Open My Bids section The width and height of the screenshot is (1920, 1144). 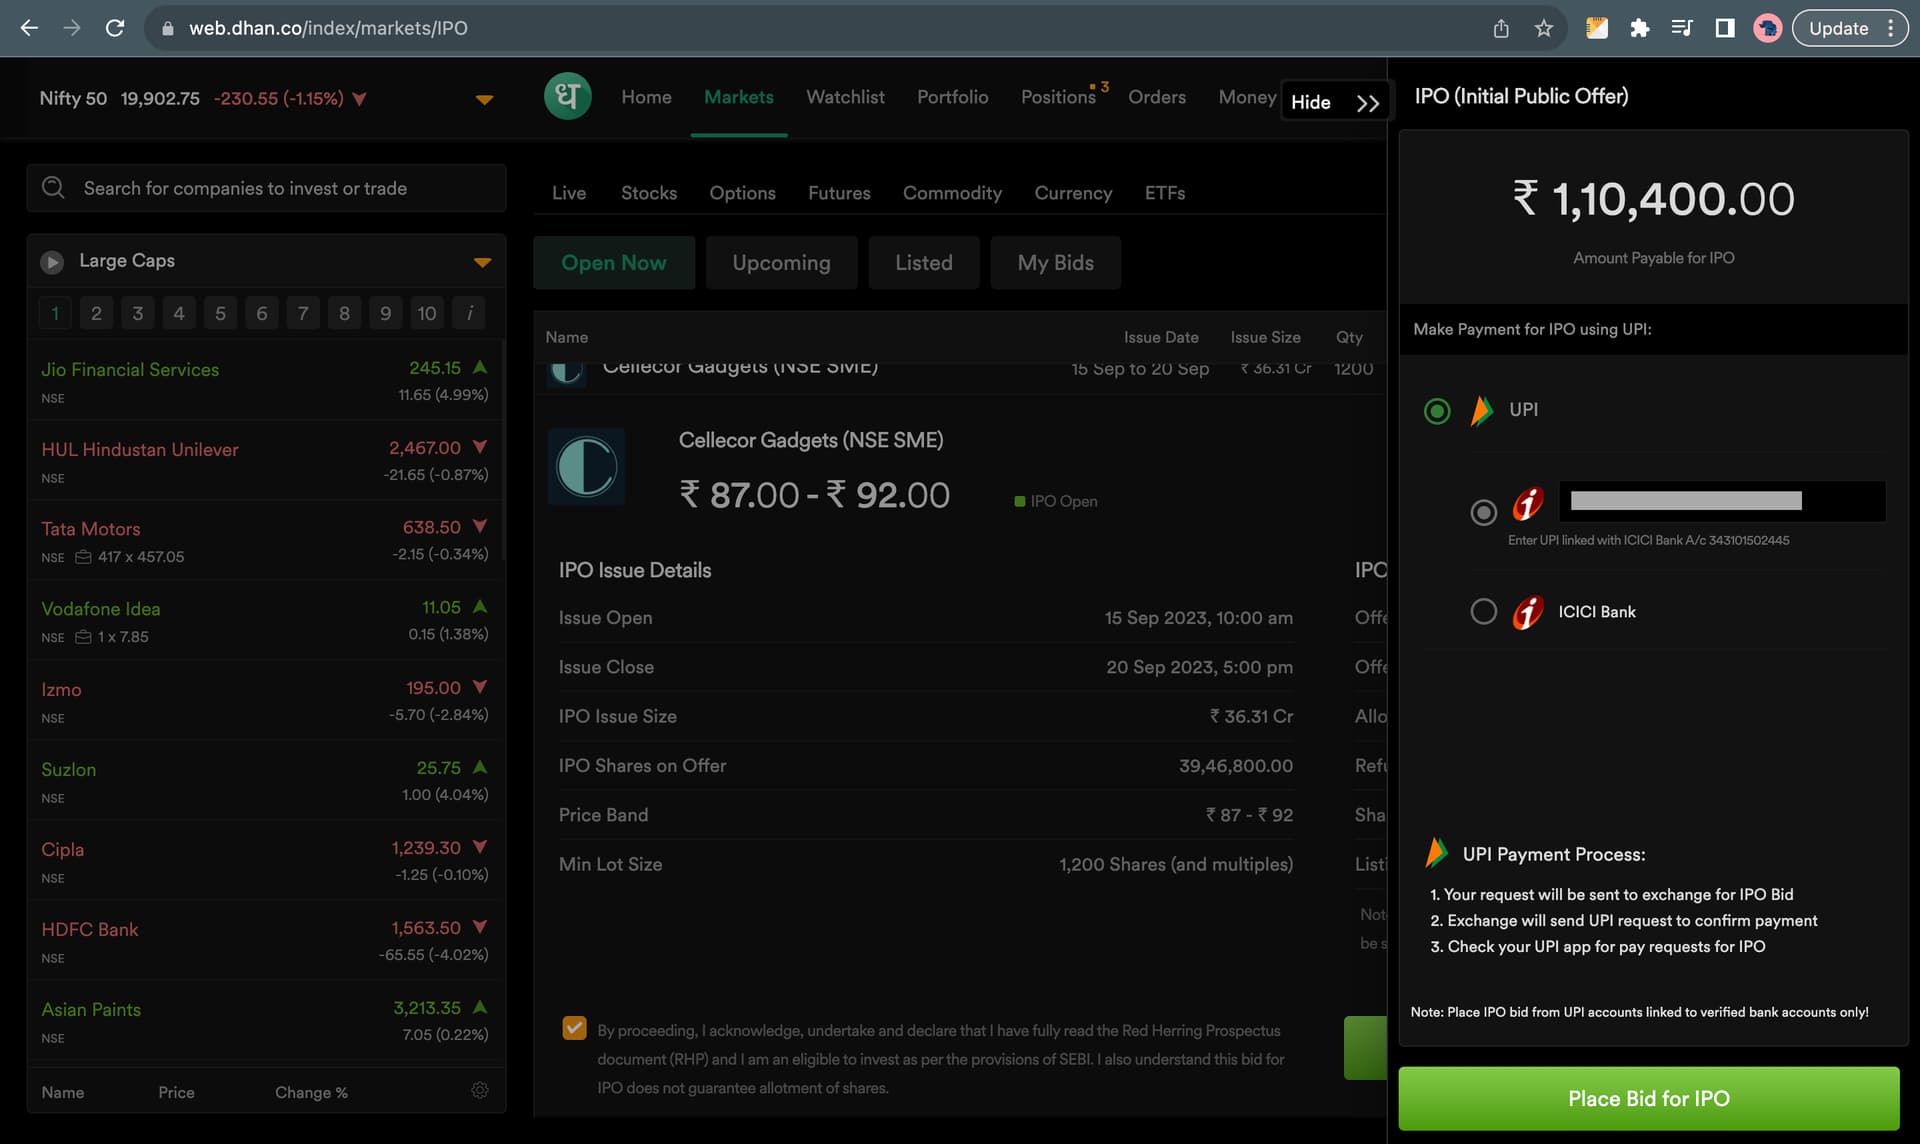point(1055,263)
